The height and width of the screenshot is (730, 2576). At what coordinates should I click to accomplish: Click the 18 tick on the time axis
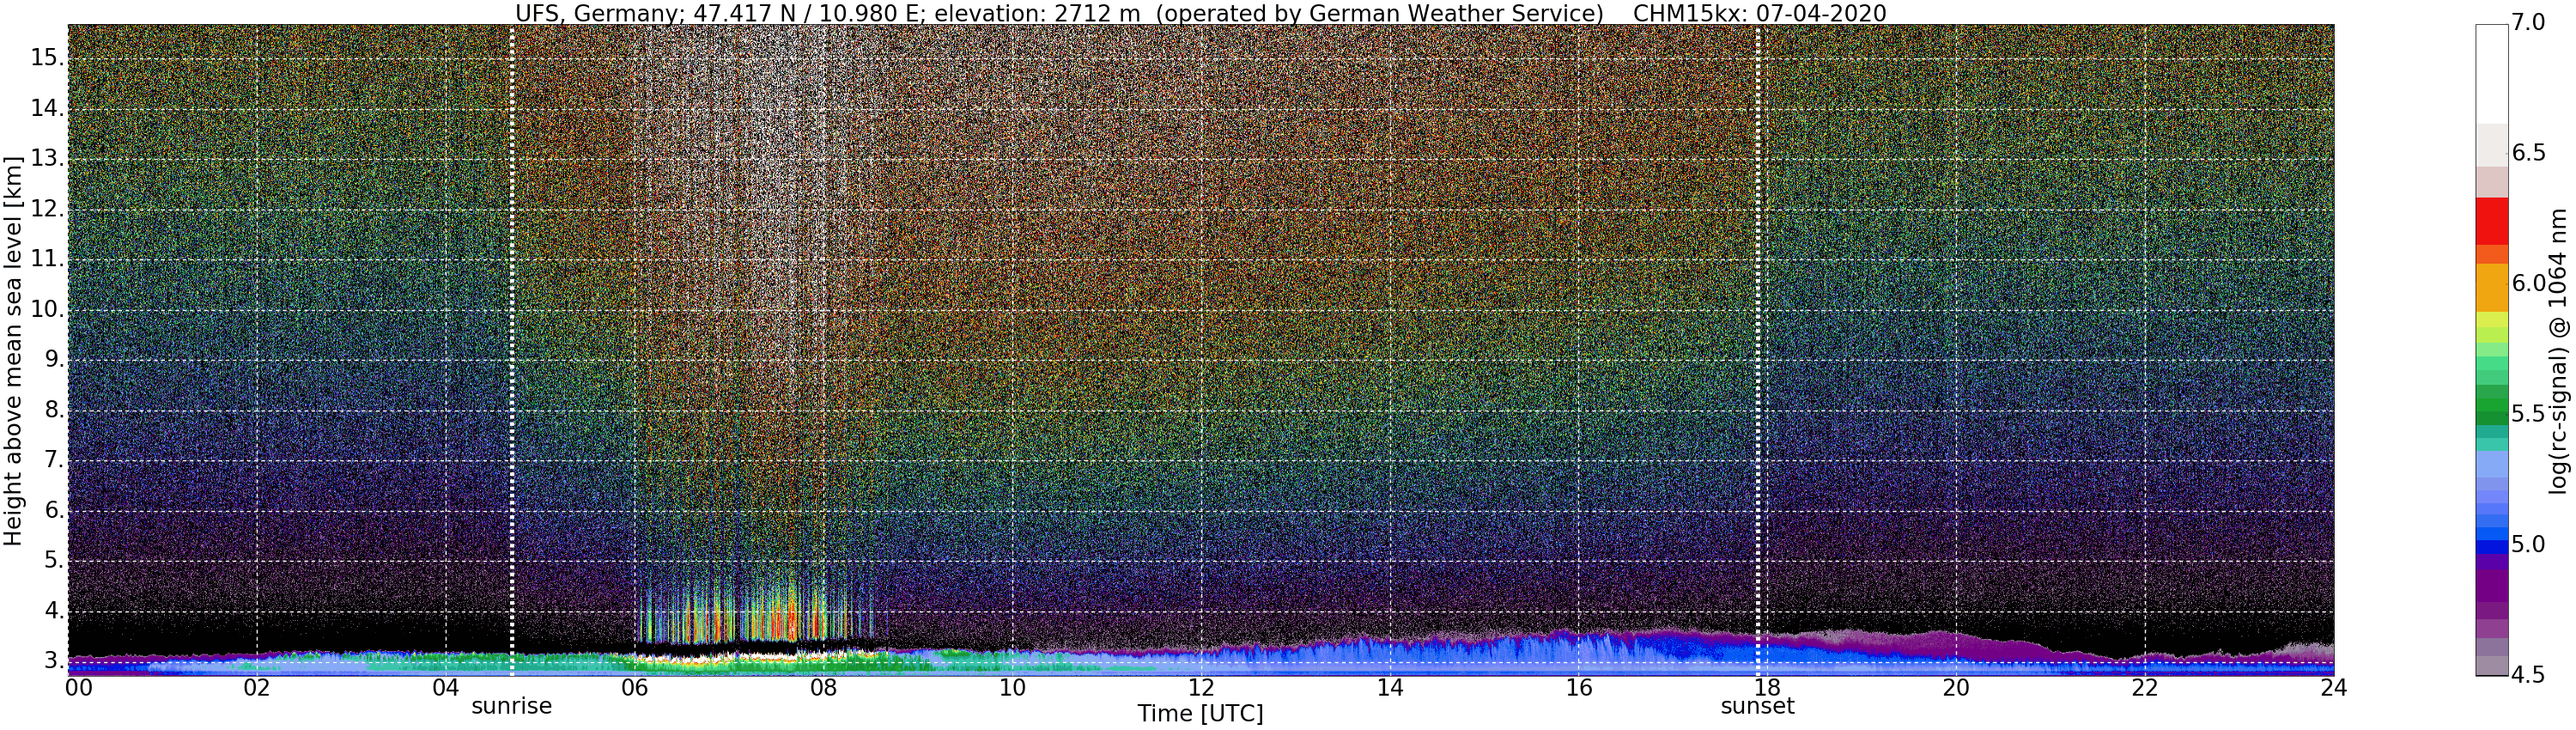click(1767, 688)
